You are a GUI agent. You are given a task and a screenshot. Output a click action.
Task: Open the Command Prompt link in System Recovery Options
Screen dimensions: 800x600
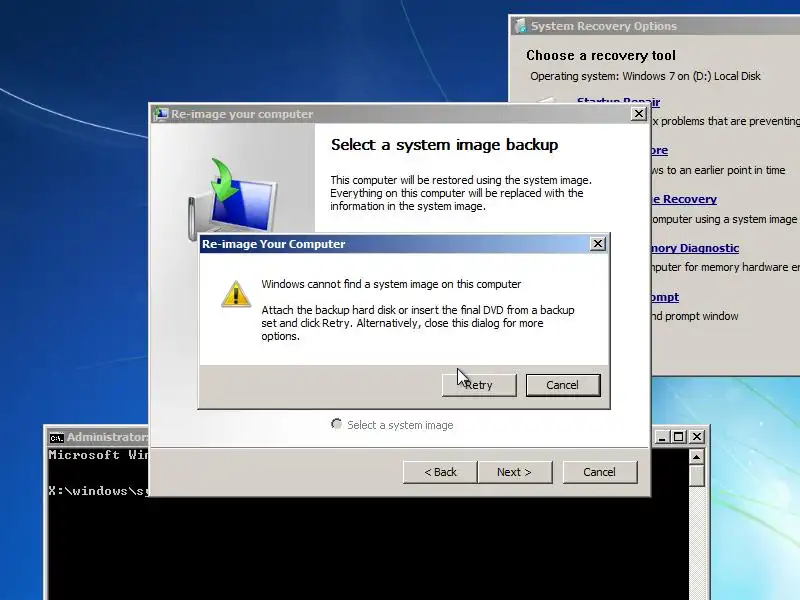pos(665,297)
